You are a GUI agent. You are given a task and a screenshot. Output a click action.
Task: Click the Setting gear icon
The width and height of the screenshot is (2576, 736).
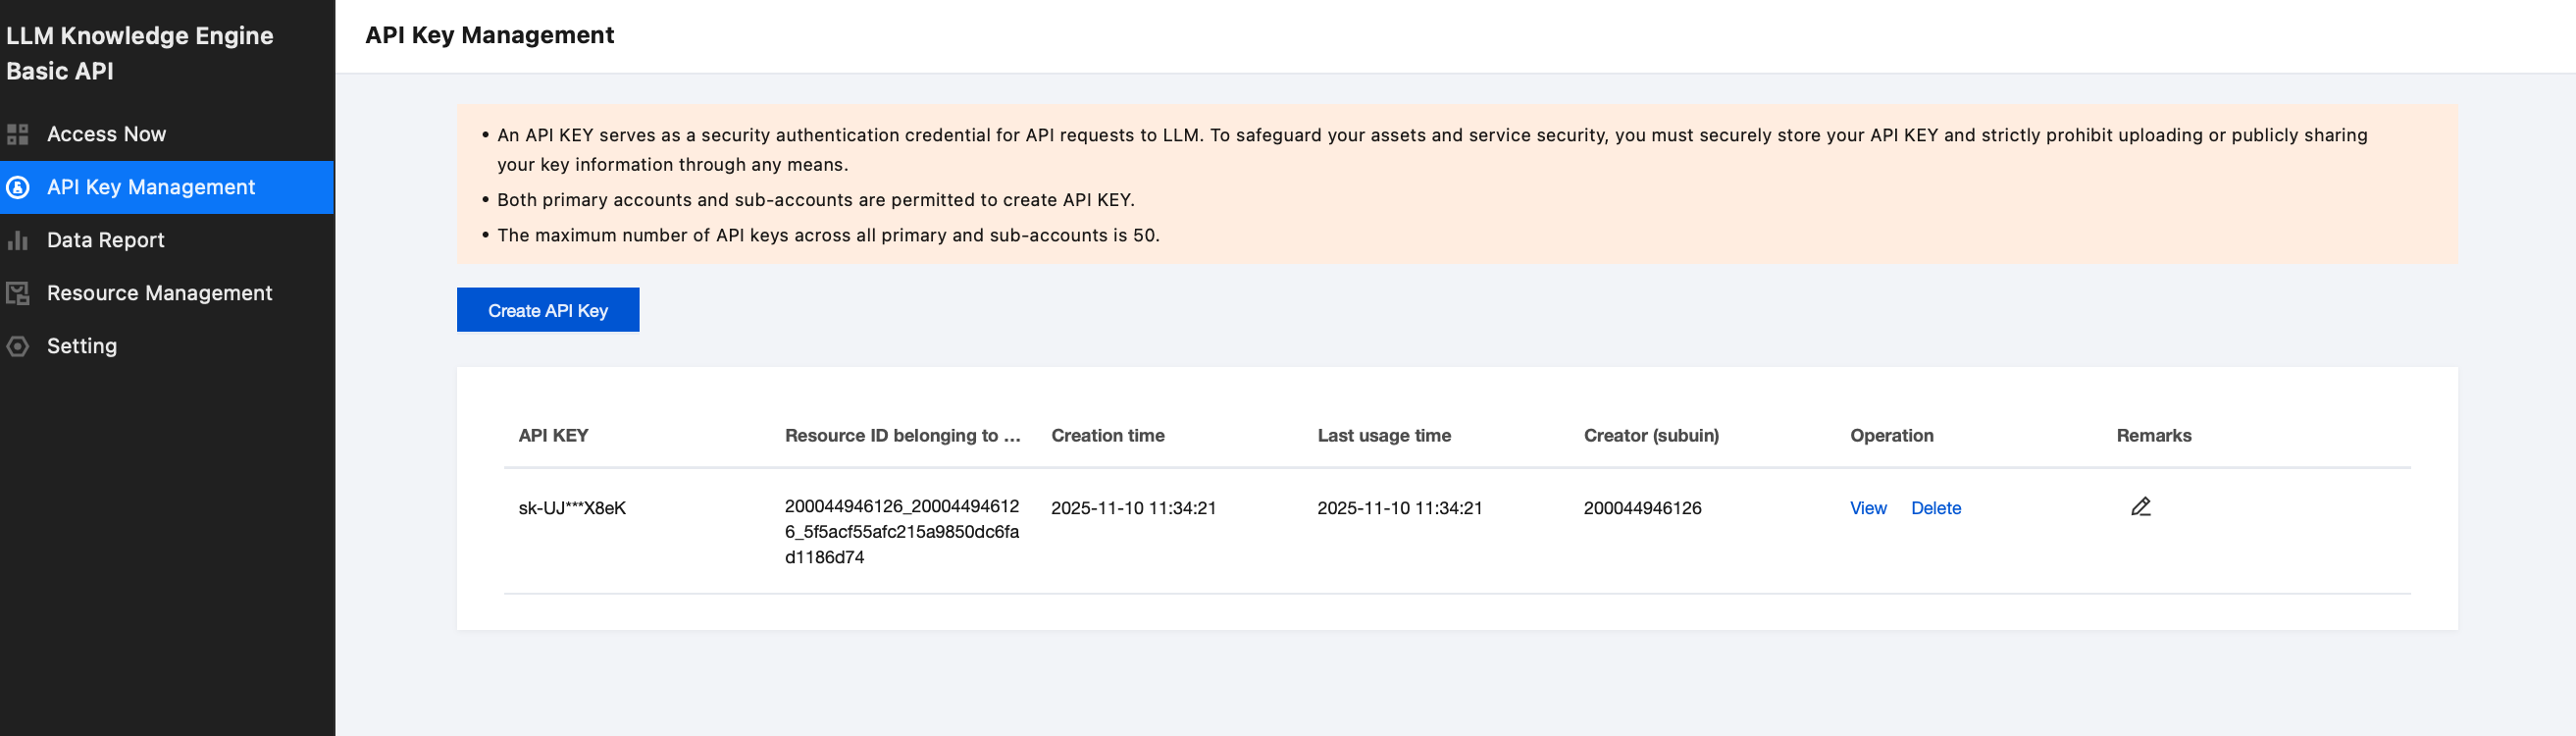(x=18, y=346)
